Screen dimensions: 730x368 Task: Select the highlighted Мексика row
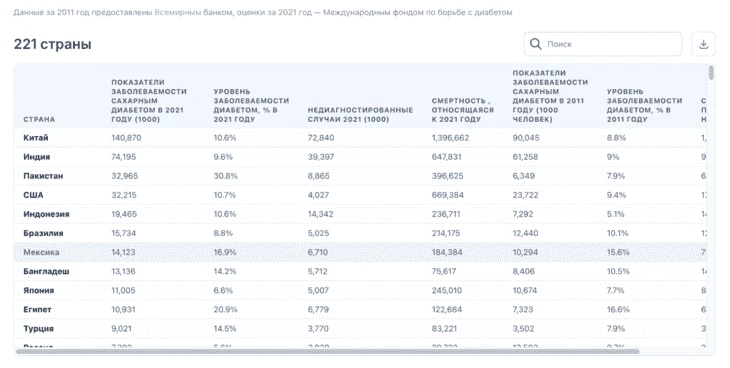click(x=360, y=252)
